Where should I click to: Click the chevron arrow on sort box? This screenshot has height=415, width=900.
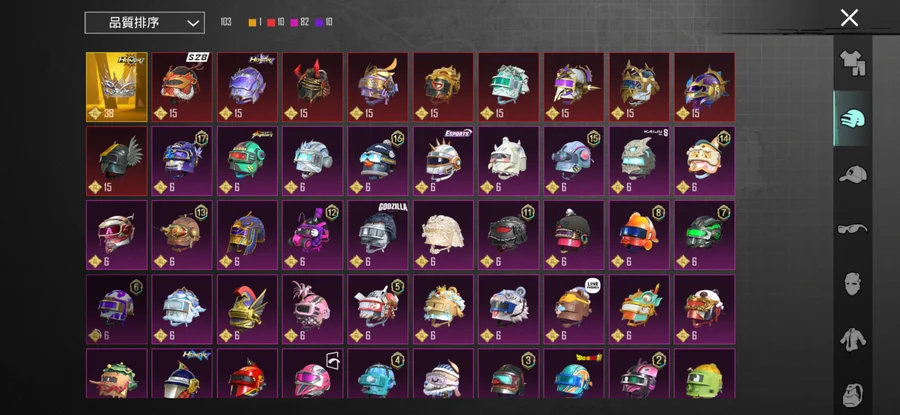click(x=194, y=24)
